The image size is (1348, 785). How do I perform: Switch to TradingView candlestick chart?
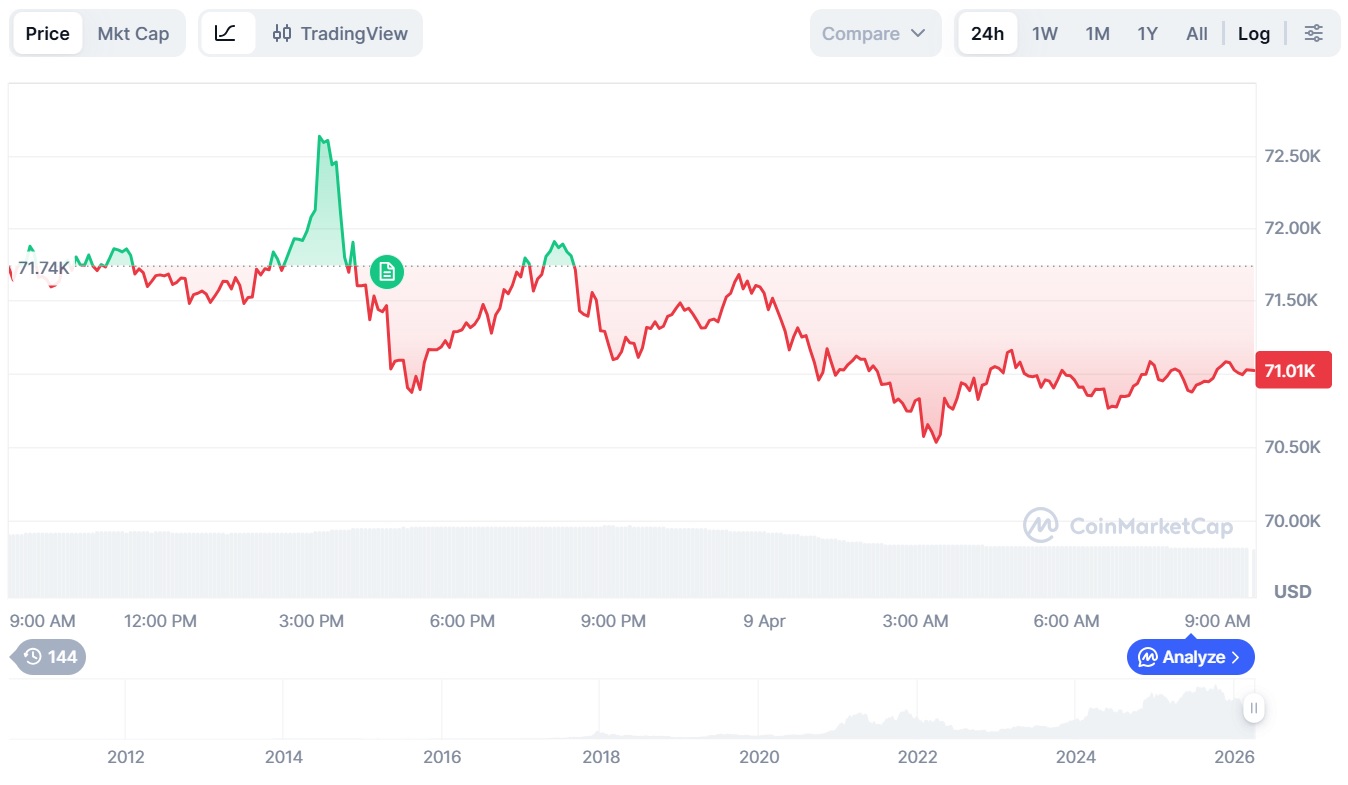(341, 33)
